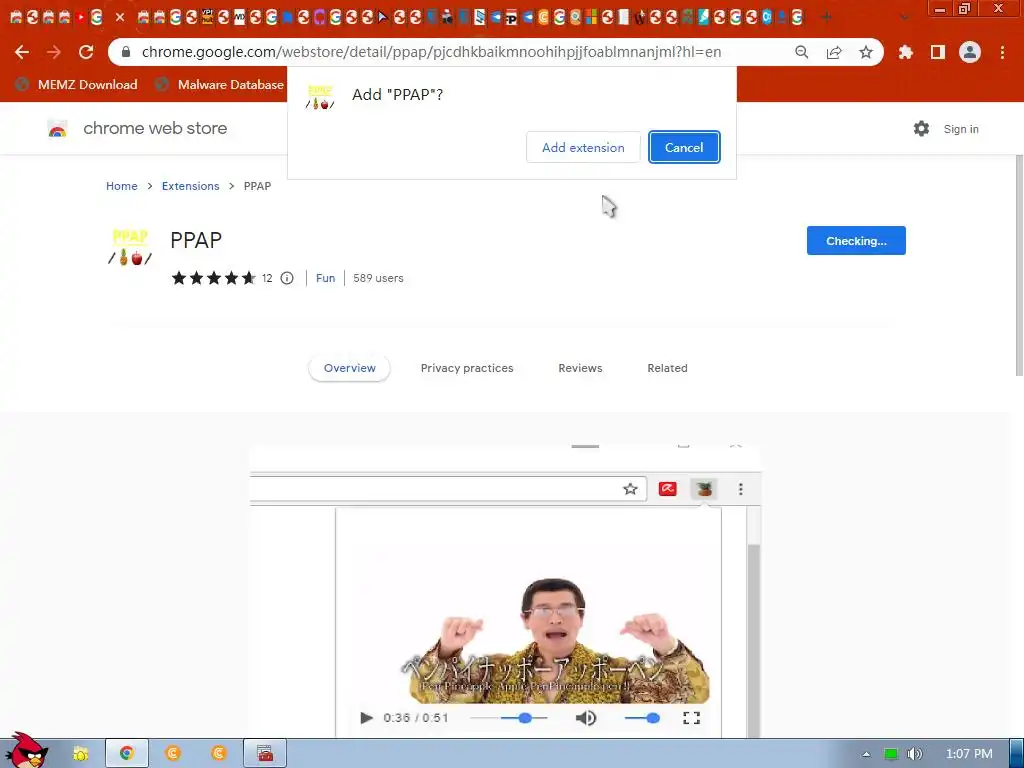1024x768 pixels.
Task: Click the browser forward arrow
Action: [54, 52]
